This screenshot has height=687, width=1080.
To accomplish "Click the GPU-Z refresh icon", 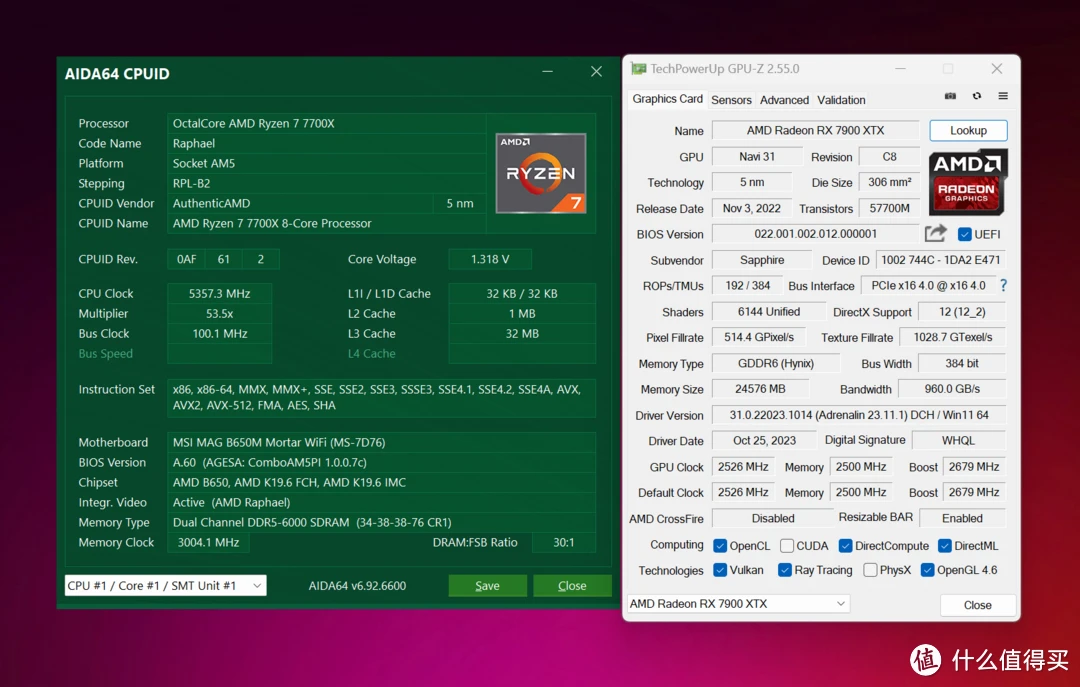I will coord(977,97).
